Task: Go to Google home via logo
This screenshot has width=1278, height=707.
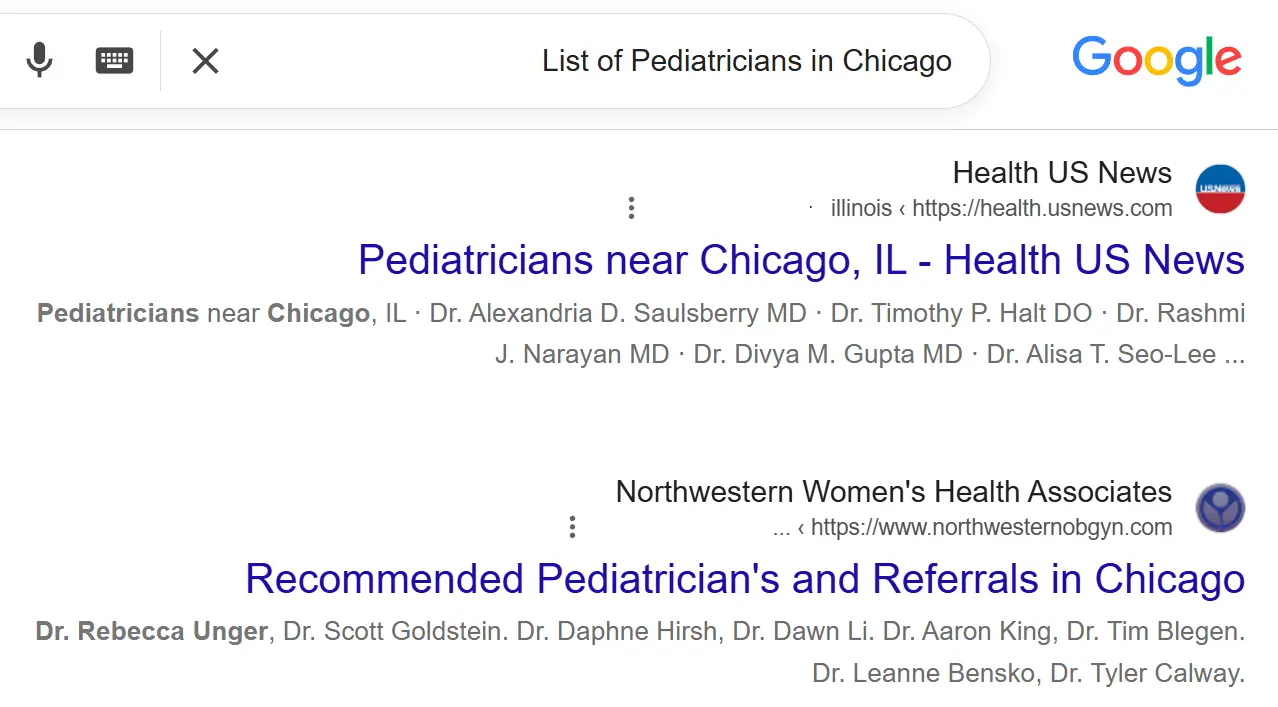Action: pos(1157,60)
